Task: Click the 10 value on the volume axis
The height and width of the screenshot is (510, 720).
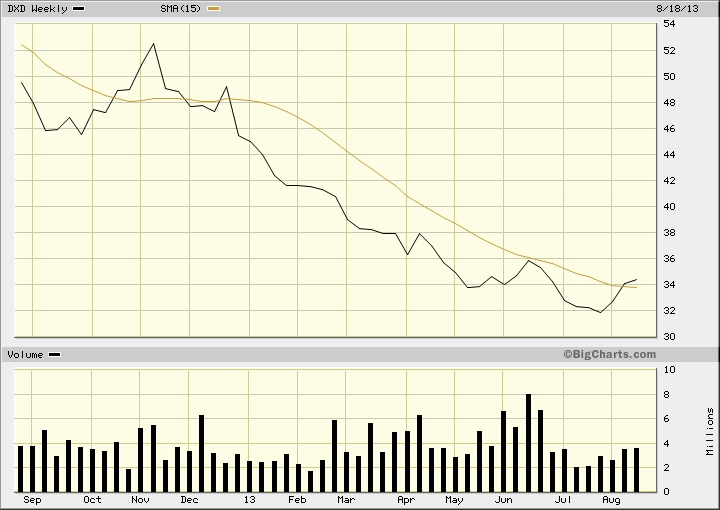Action: pos(669,370)
